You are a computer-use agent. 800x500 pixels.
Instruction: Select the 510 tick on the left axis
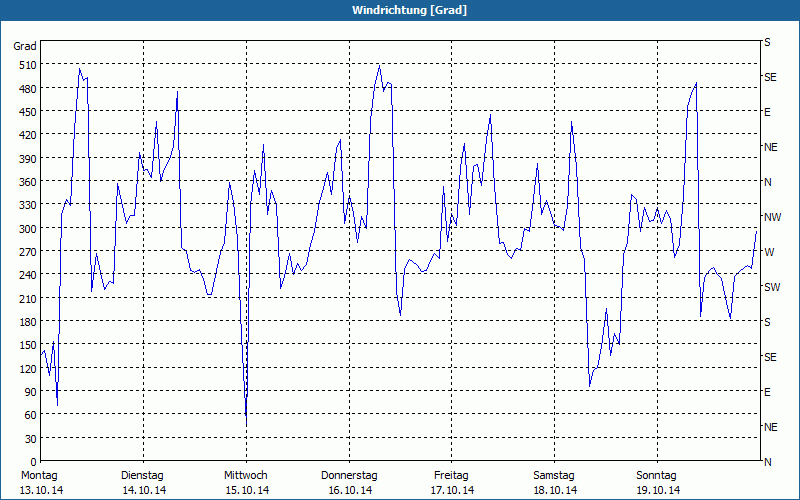tap(25, 65)
